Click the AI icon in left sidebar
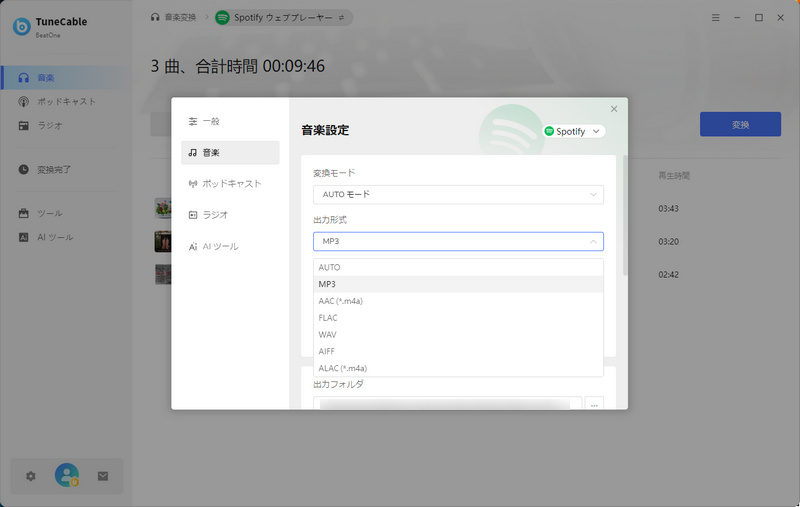This screenshot has height=507, width=800. tap(23, 237)
